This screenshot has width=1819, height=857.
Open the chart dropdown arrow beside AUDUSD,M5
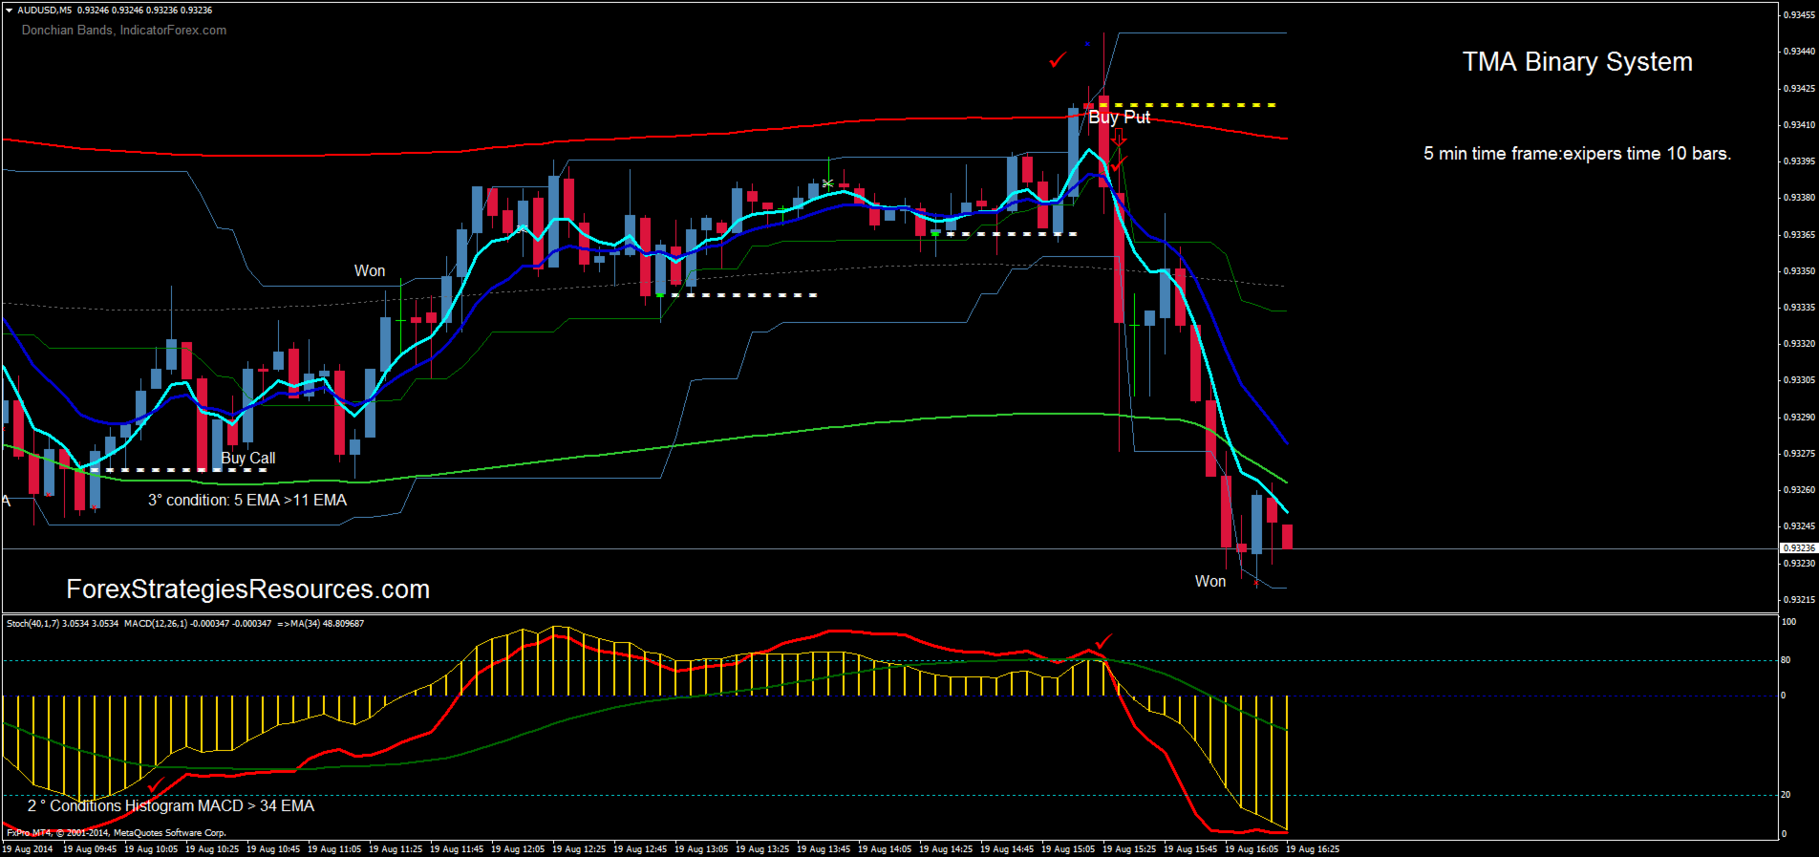[9, 10]
